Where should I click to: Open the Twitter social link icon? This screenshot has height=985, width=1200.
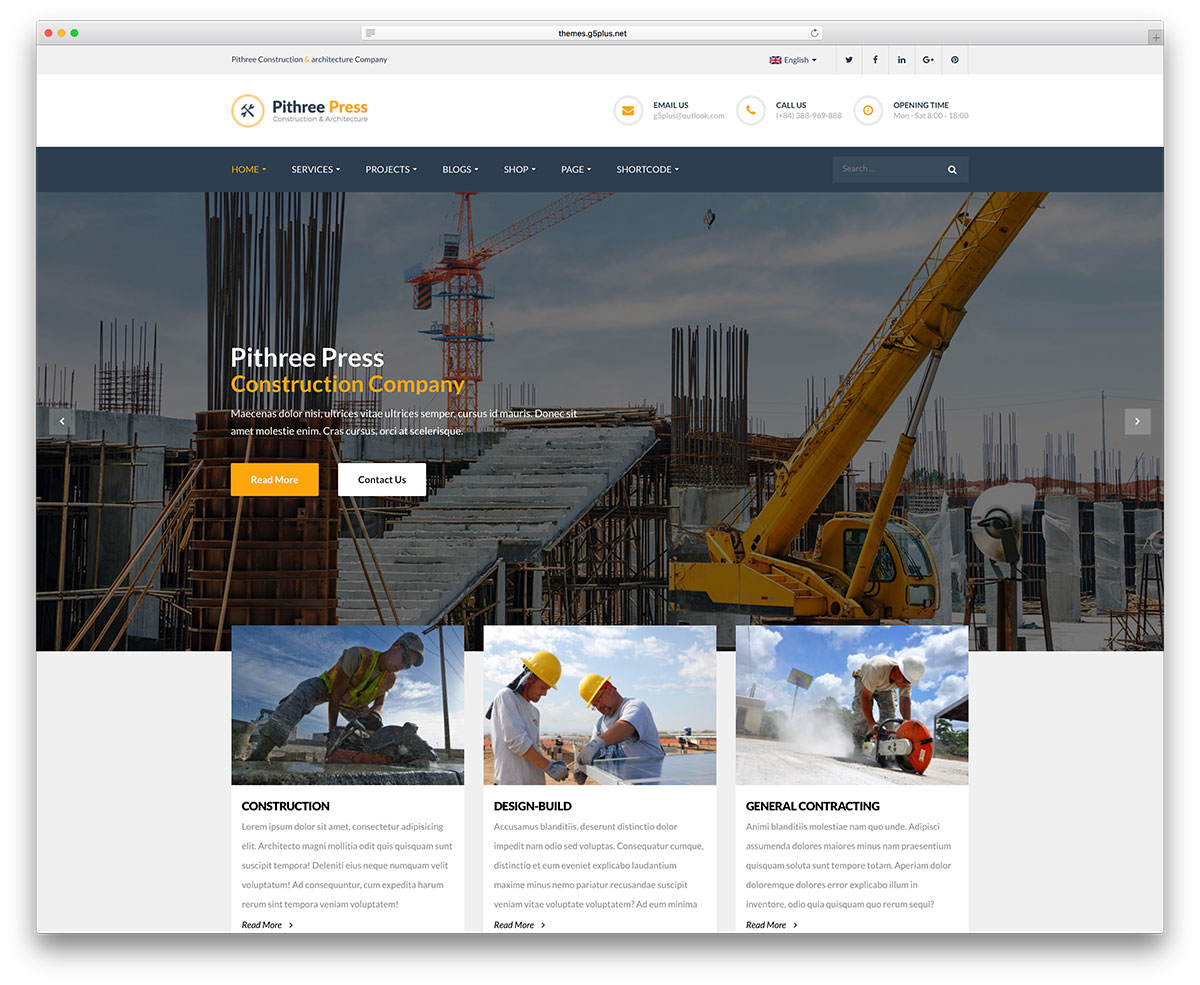pyautogui.click(x=849, y=60)
